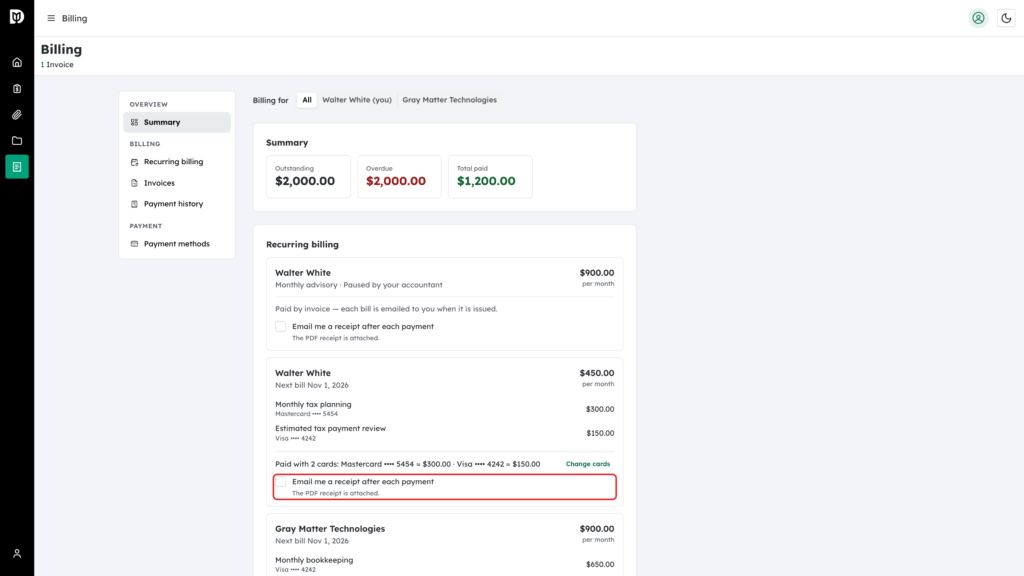Viewport: 1024px width, 576px height.
Task: Click the 'Monthly bookkeeping' line item
Action: pyautogui.click(x=314, y=560)
